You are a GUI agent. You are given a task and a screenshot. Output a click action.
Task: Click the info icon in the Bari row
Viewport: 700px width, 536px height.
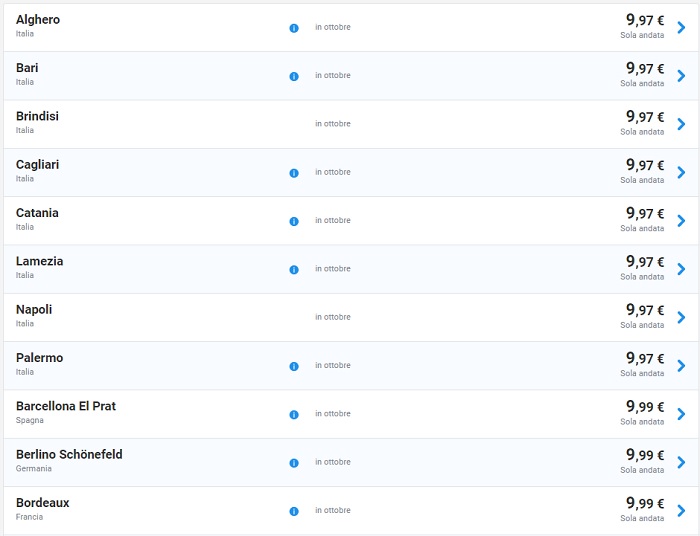(x=294, y=76)
